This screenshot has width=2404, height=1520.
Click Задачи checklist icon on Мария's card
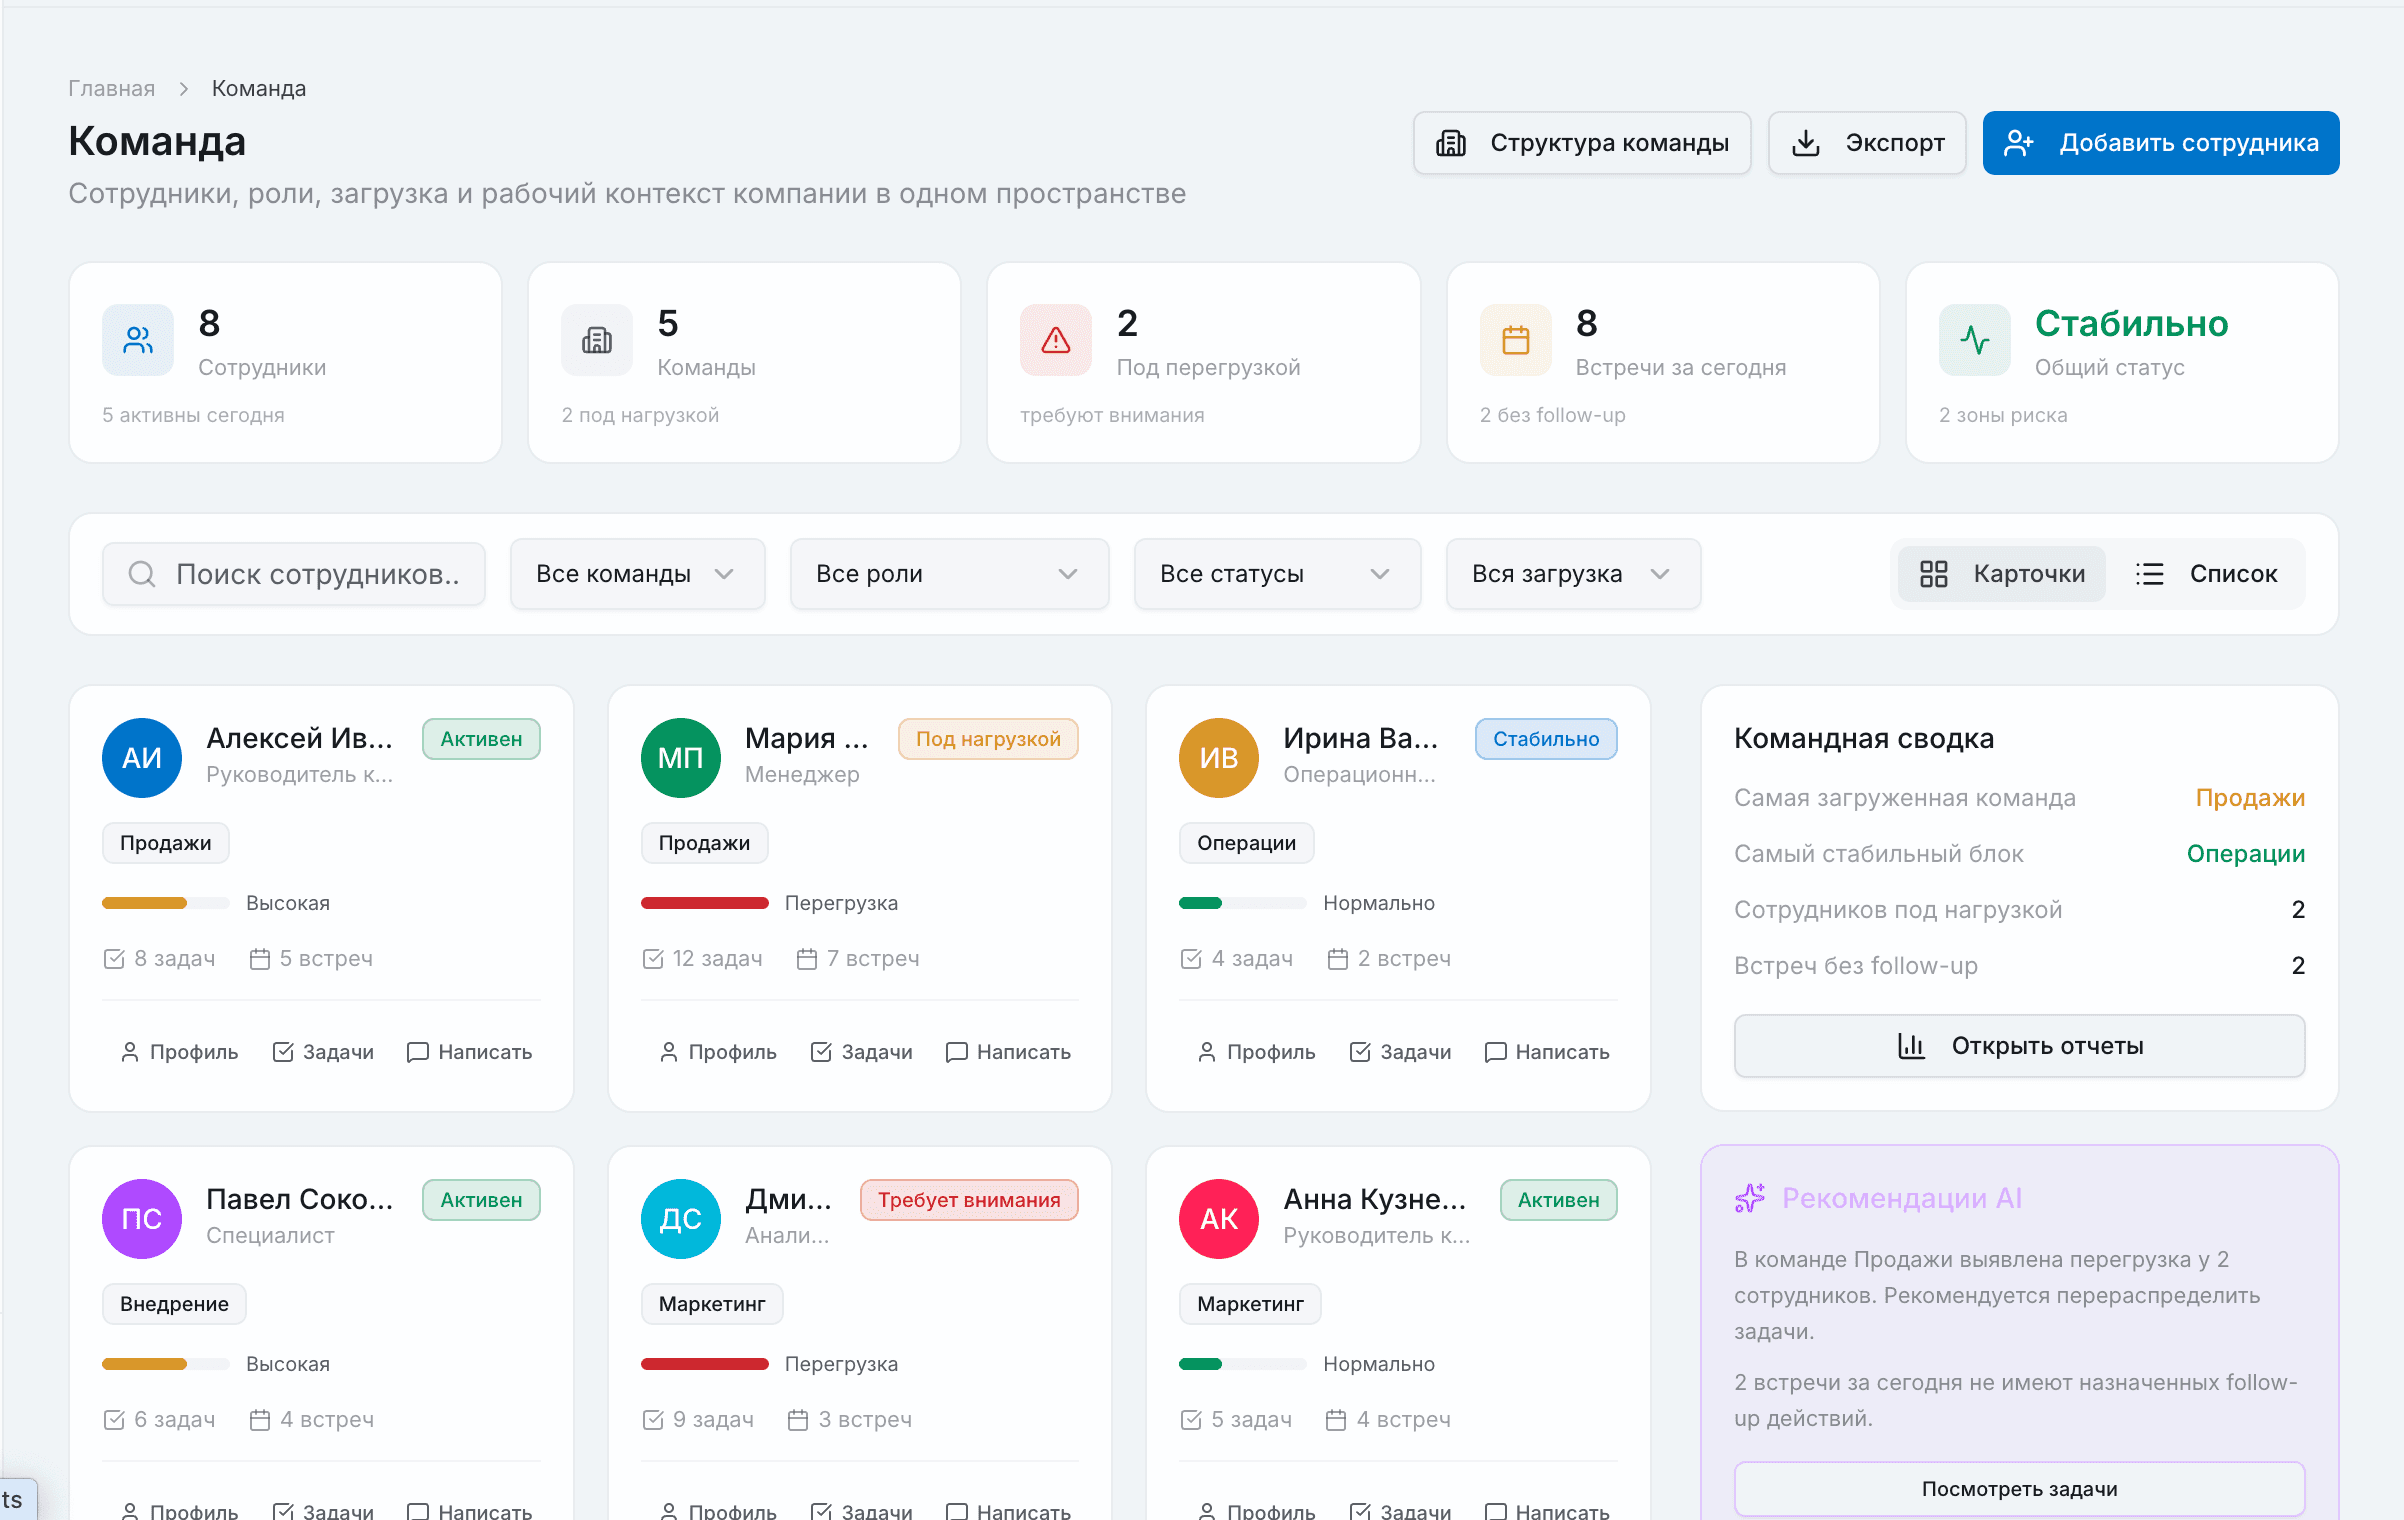(821, 1051)
